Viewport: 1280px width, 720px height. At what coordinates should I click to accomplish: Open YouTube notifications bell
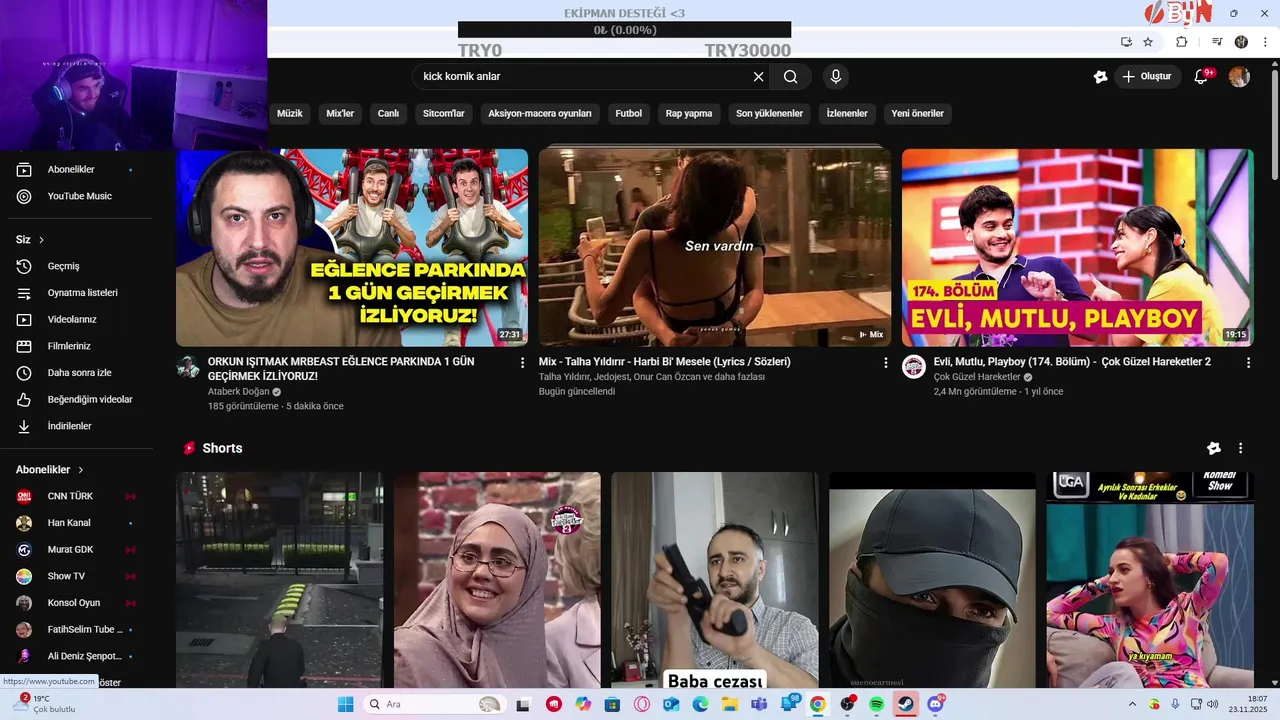click(x=1203, y=77)
